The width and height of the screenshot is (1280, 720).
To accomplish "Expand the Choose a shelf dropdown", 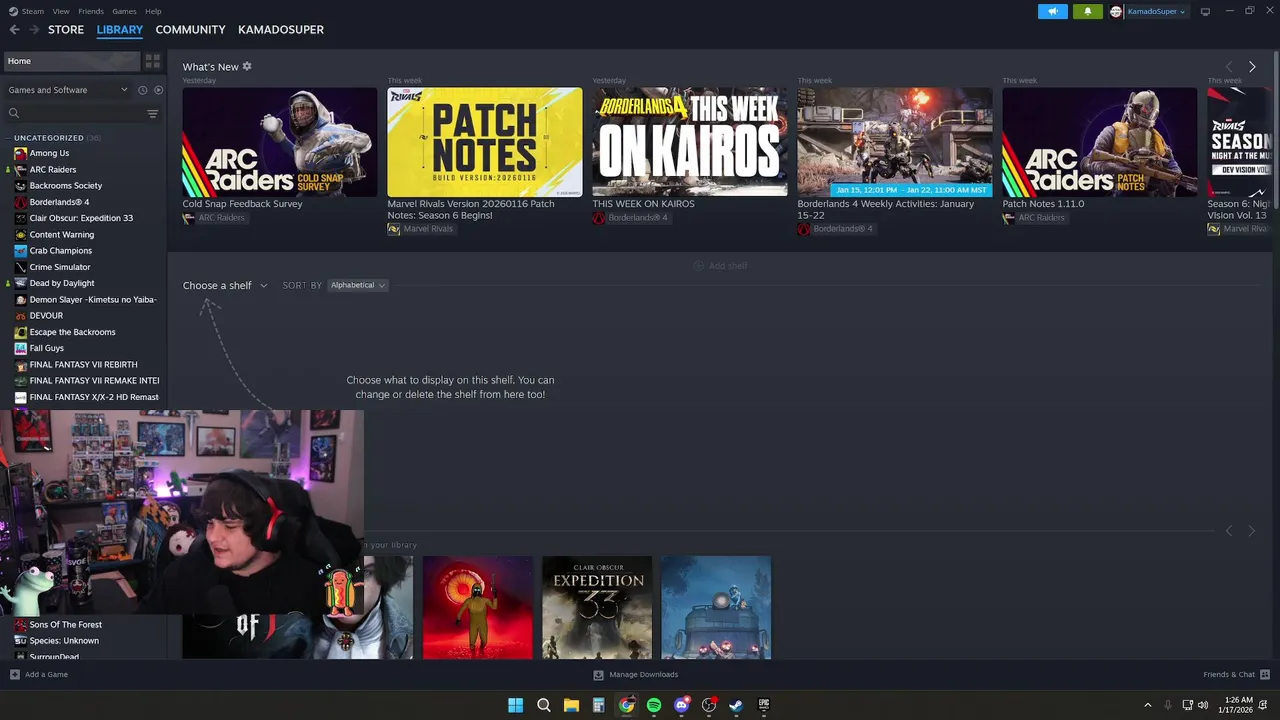I will point(225,286).
